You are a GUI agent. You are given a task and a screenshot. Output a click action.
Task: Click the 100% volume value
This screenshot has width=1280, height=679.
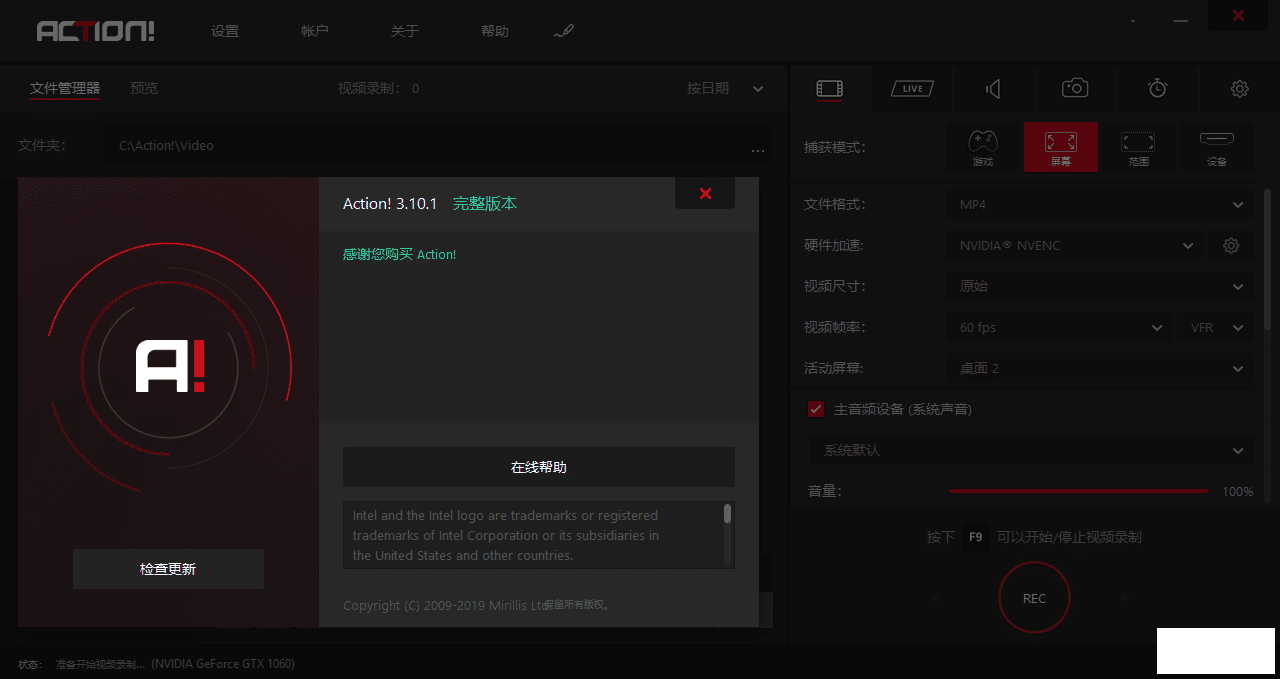1237,492
